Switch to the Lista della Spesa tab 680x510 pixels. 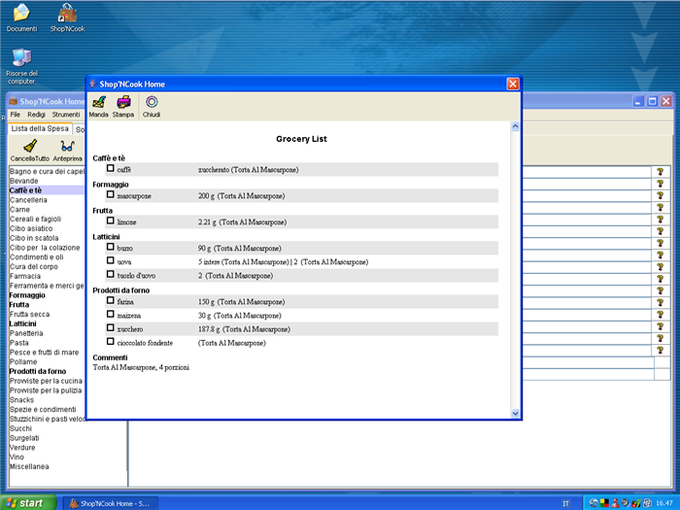40,128
